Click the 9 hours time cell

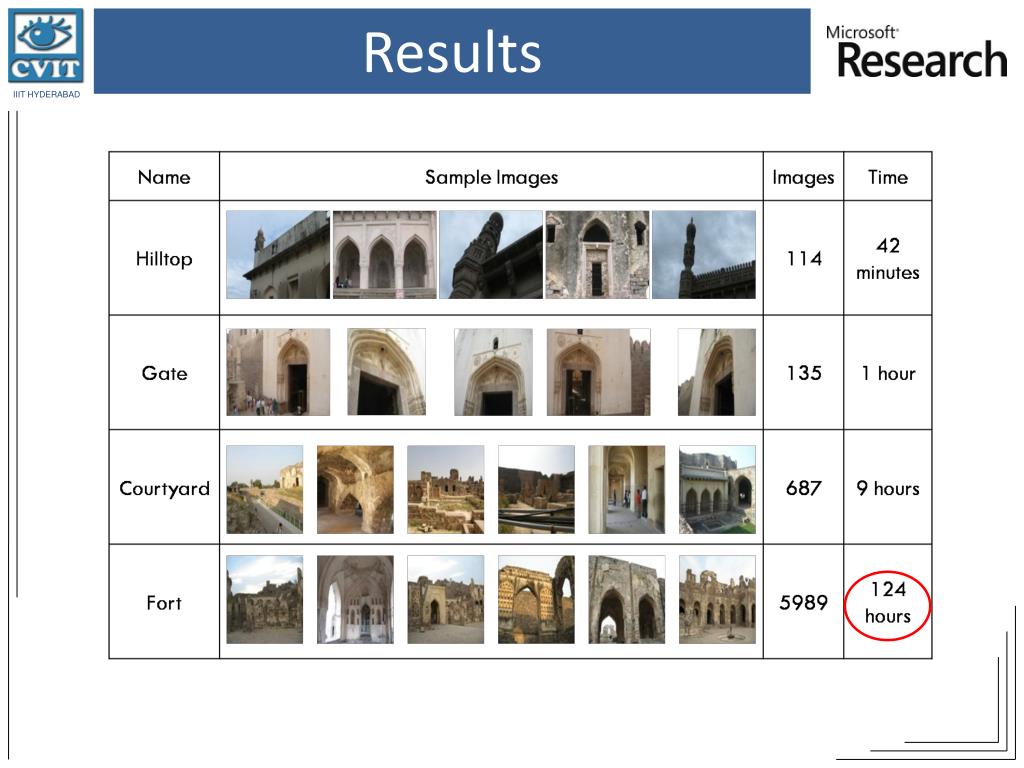(x=888, y=488)
